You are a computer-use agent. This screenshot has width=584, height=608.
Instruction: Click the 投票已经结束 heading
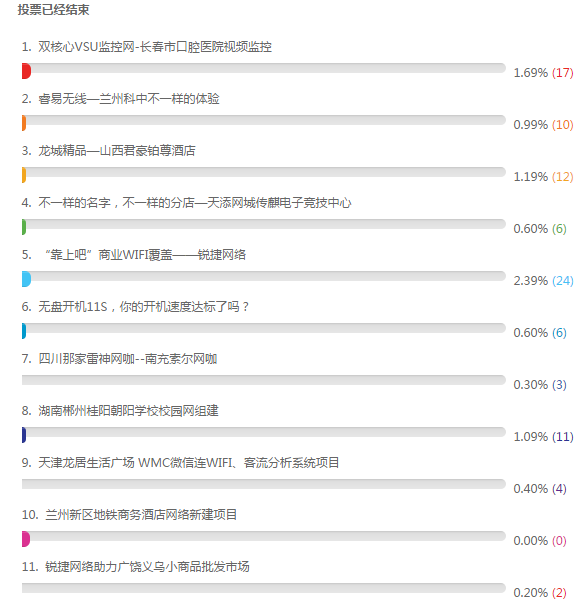click(x=54, y=10)
